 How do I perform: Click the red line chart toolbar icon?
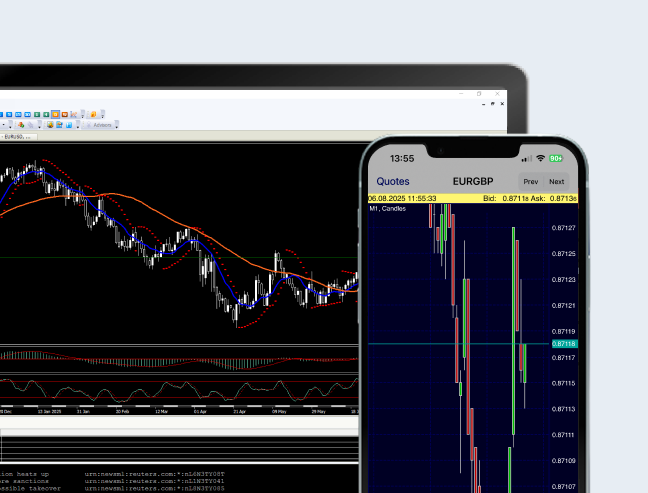tap(74, 115)
